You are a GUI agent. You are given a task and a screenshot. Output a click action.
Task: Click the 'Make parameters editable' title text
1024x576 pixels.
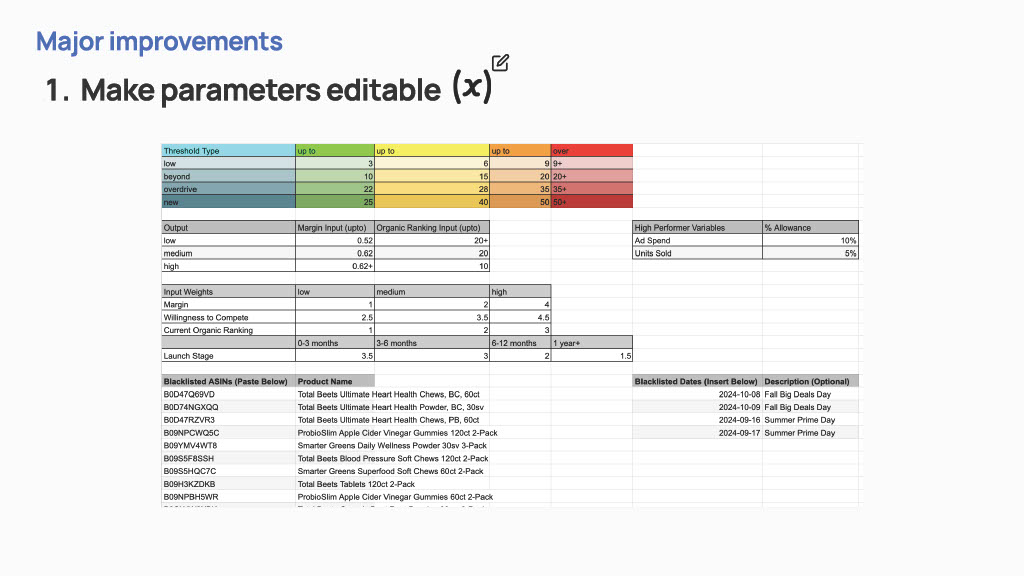coord(261,90)
